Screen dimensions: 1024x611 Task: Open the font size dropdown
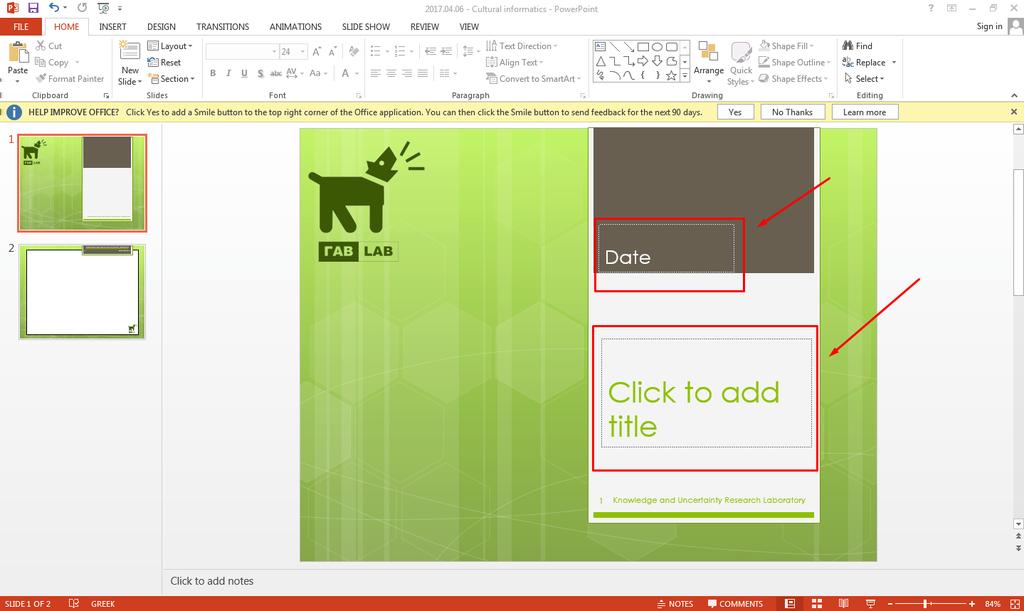pyautogui.click(x=302, y=52)
